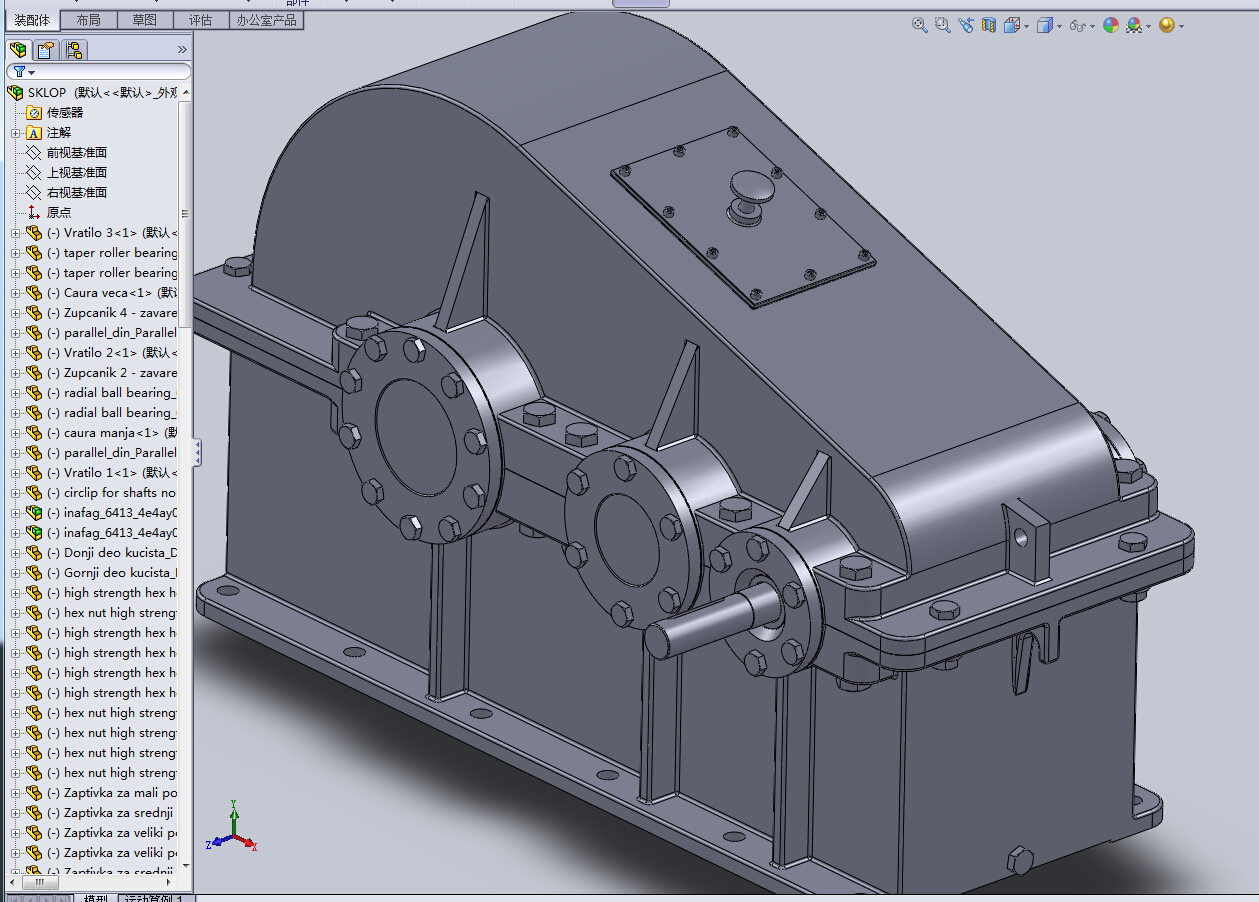Switch to the 布局 tab
Viewport: 1259px width, 902px height.
(88, 20)
